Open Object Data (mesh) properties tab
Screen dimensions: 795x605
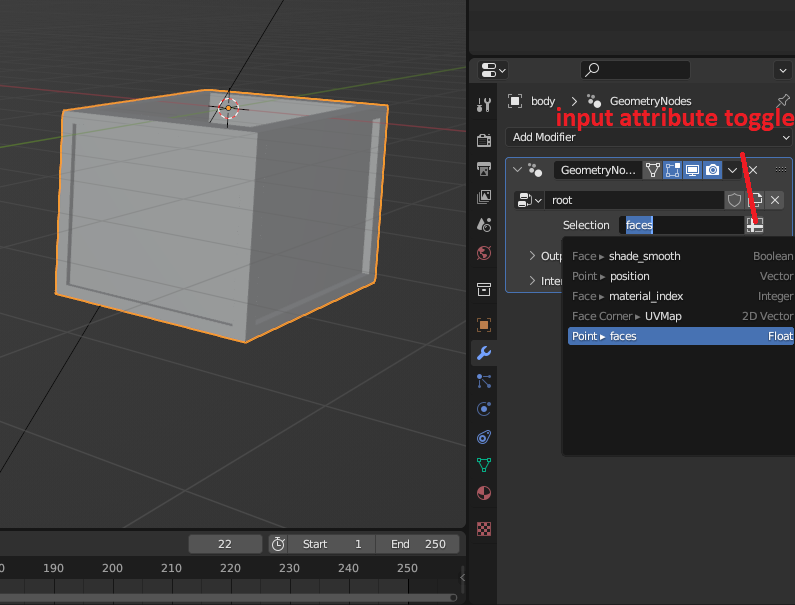click(484, 465)
